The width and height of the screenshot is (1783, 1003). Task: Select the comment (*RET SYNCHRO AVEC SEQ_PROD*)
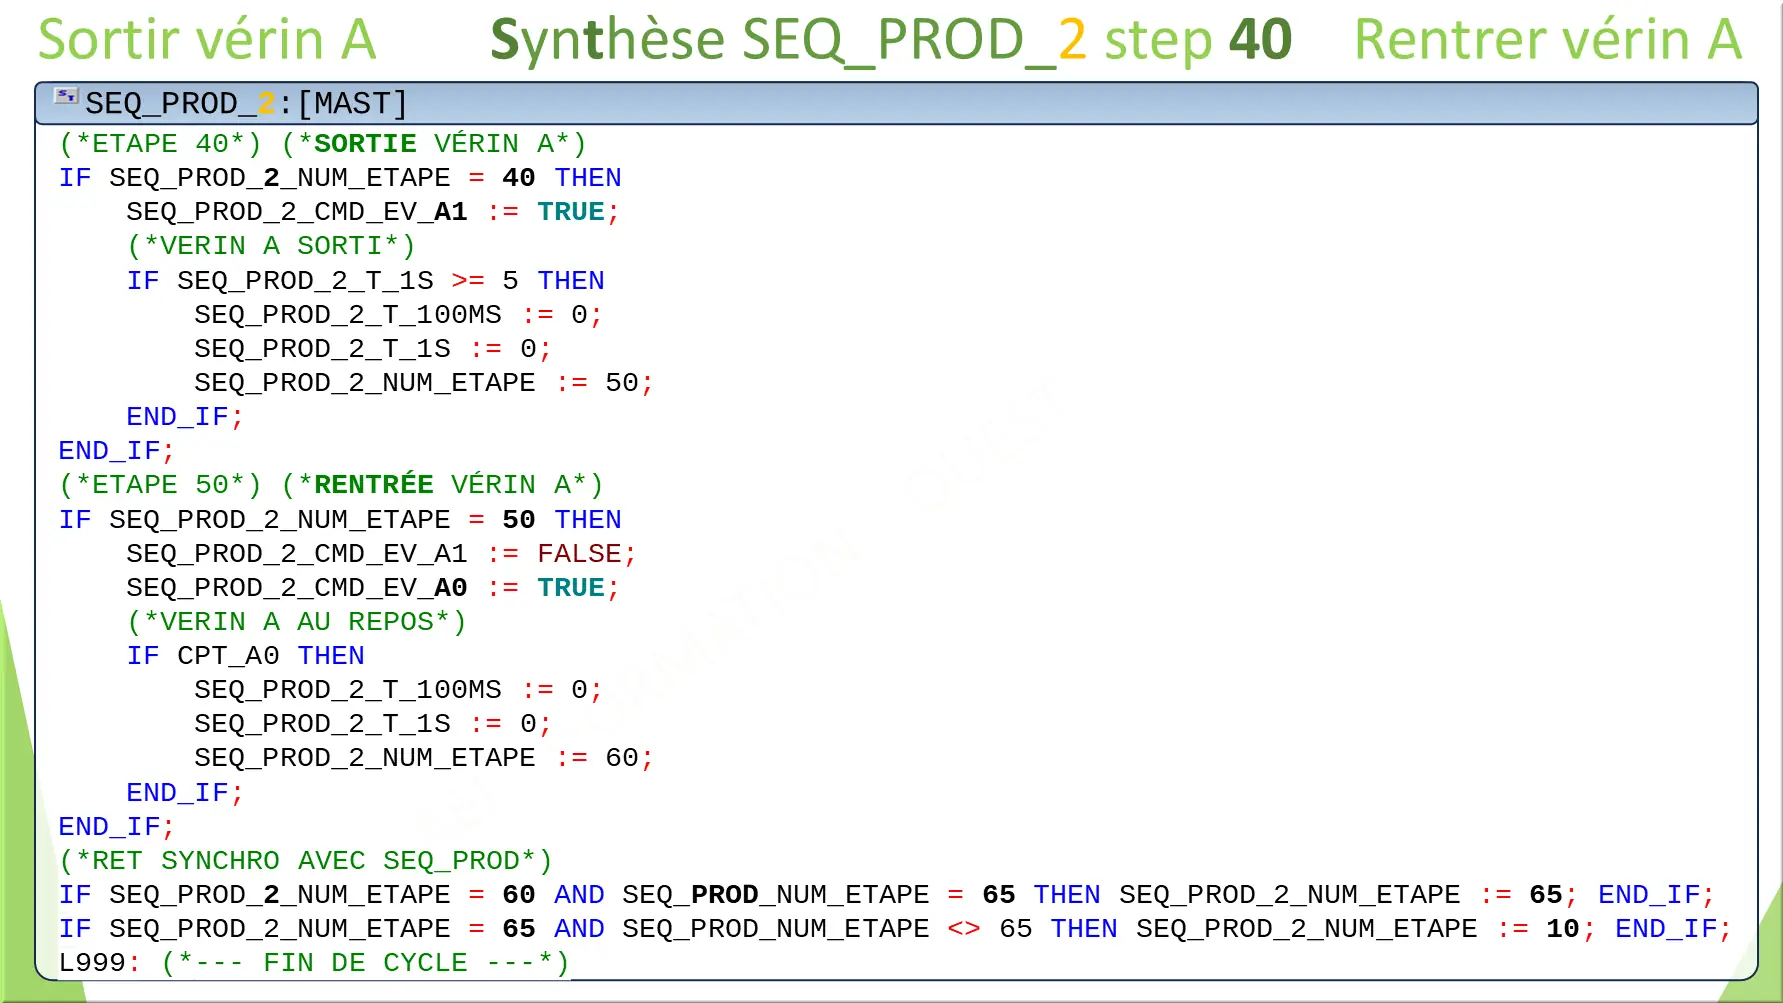coord(303,860)
